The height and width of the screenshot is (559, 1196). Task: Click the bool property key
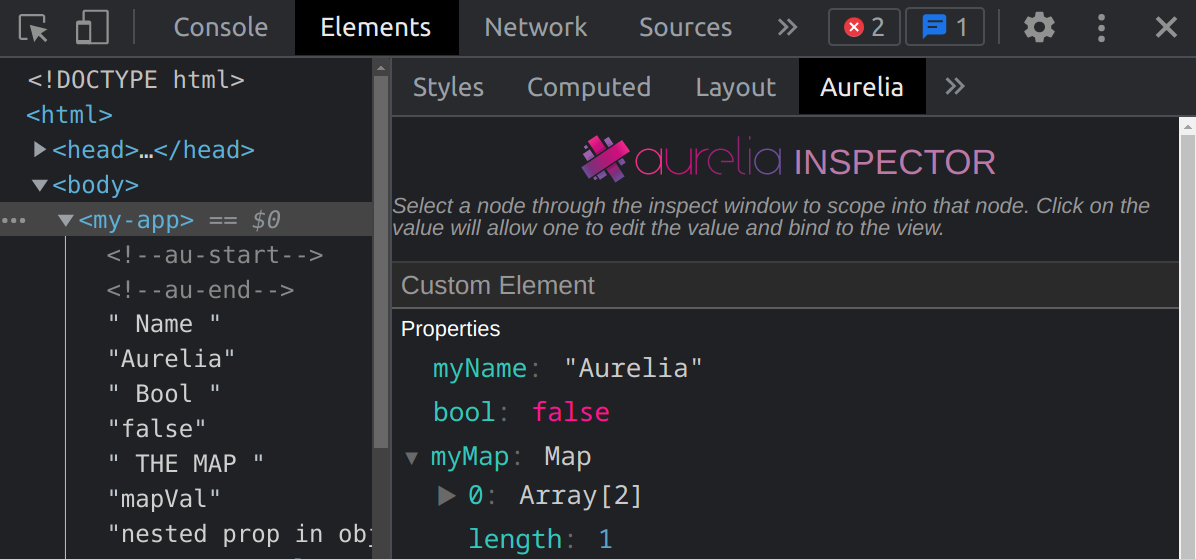tap(464, 413)
